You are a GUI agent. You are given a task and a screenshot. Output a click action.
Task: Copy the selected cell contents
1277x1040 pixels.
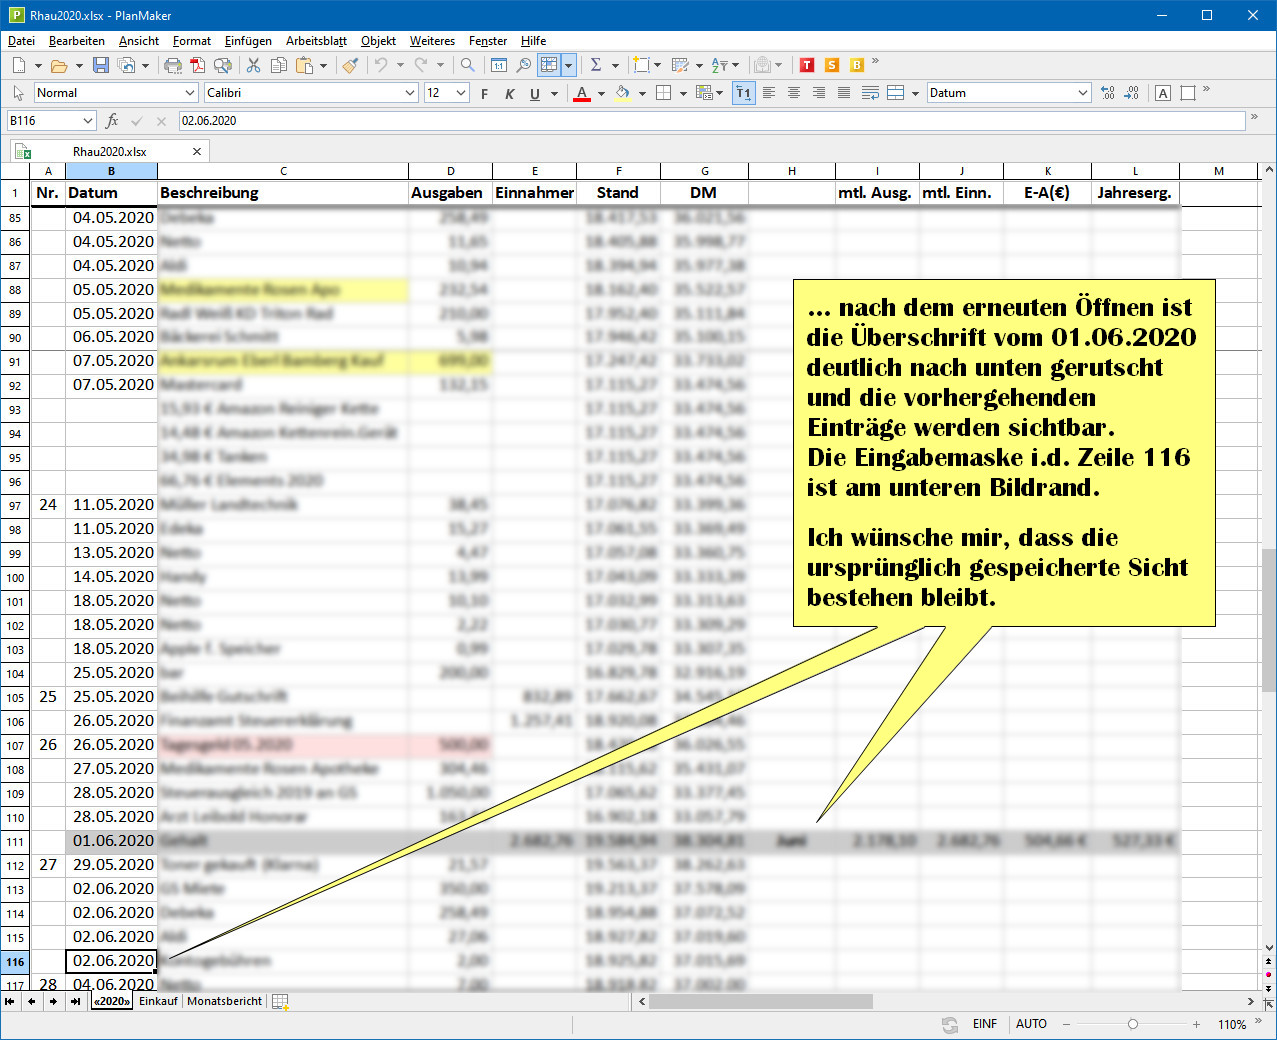279,65
